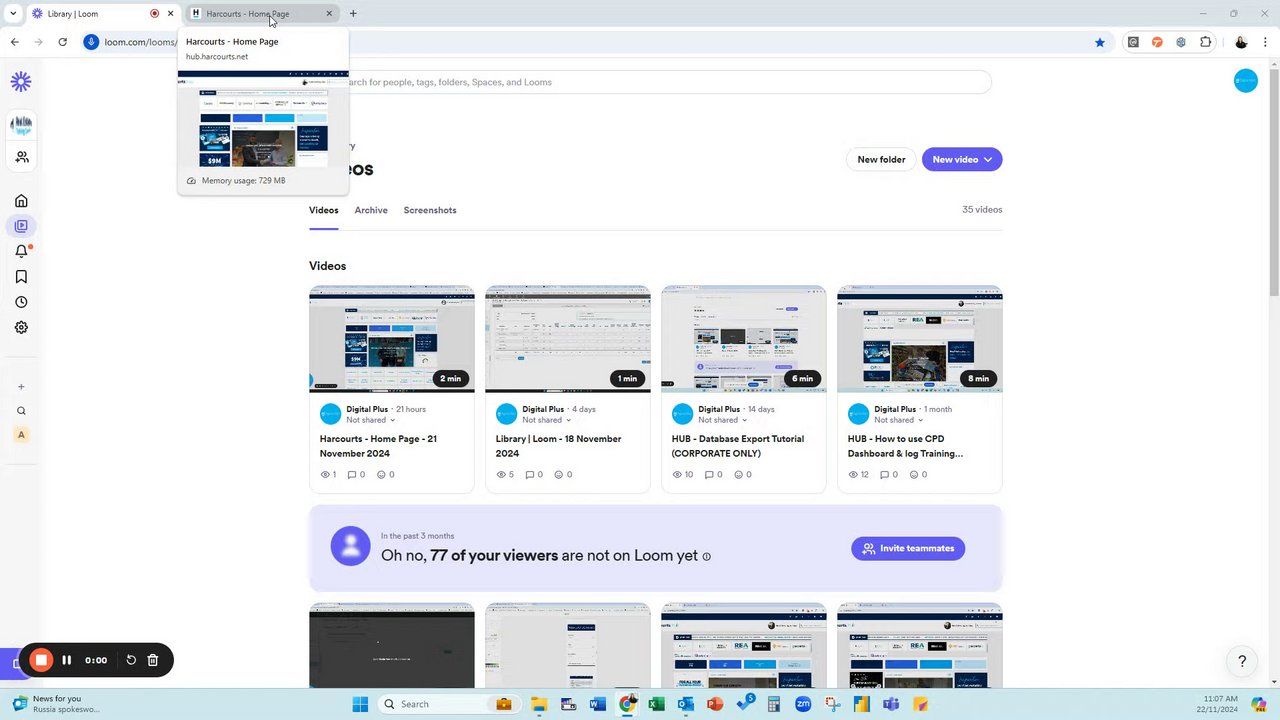The width and height of the screenshot is (1280, 720).
Task: Open the tab search dropdown arrow
Action: pos(13,13)
